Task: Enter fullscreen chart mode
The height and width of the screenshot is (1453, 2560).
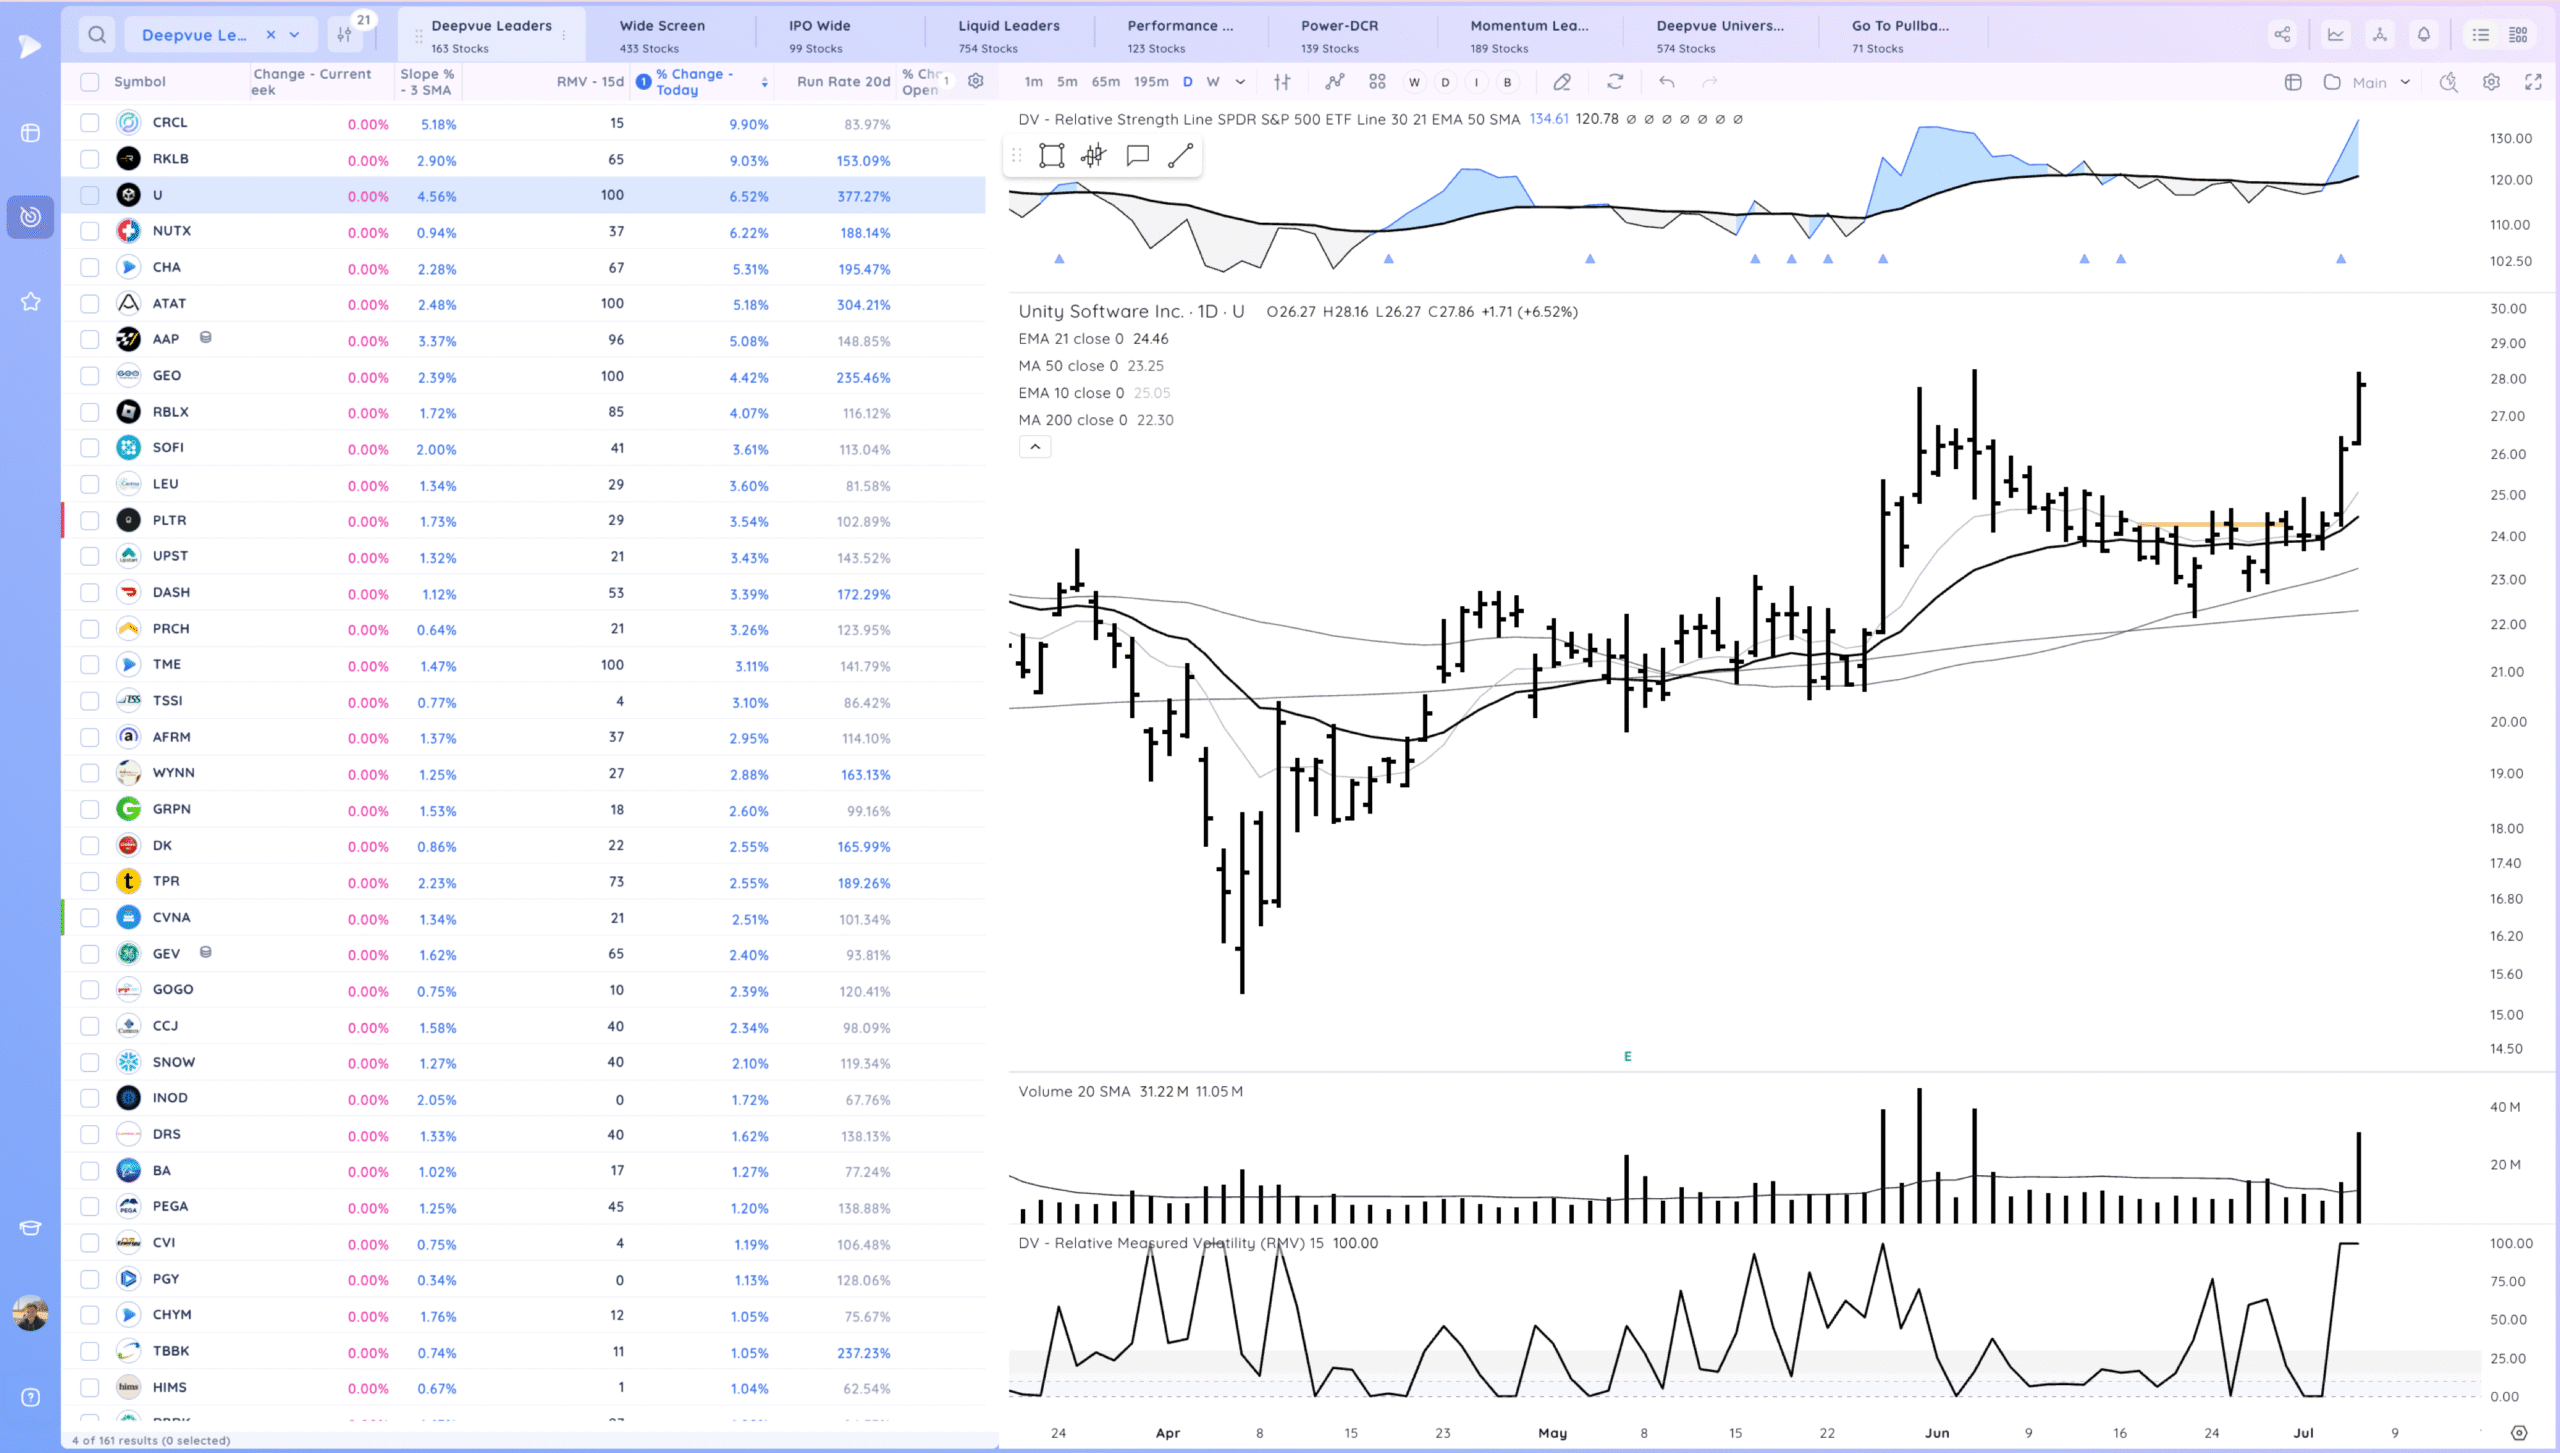Action: click(2533, 82)
